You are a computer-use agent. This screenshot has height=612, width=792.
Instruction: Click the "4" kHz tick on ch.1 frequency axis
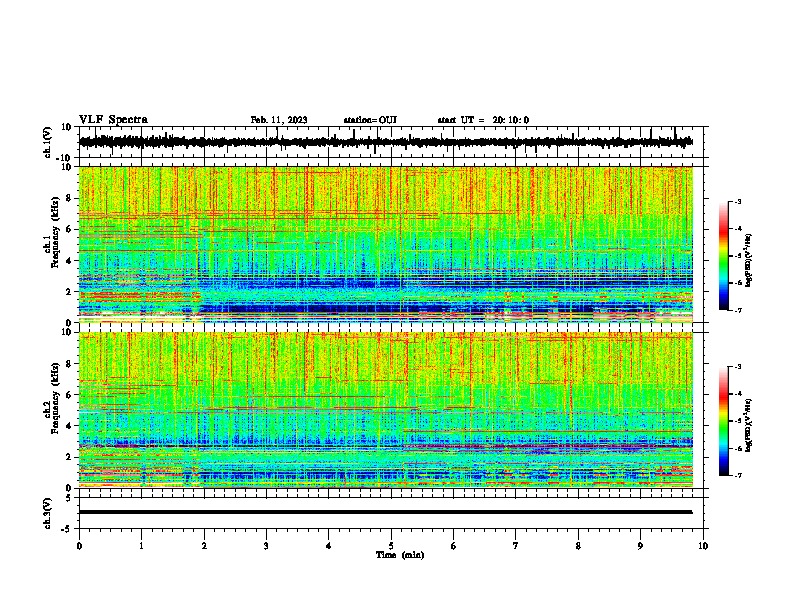(69, 261)
